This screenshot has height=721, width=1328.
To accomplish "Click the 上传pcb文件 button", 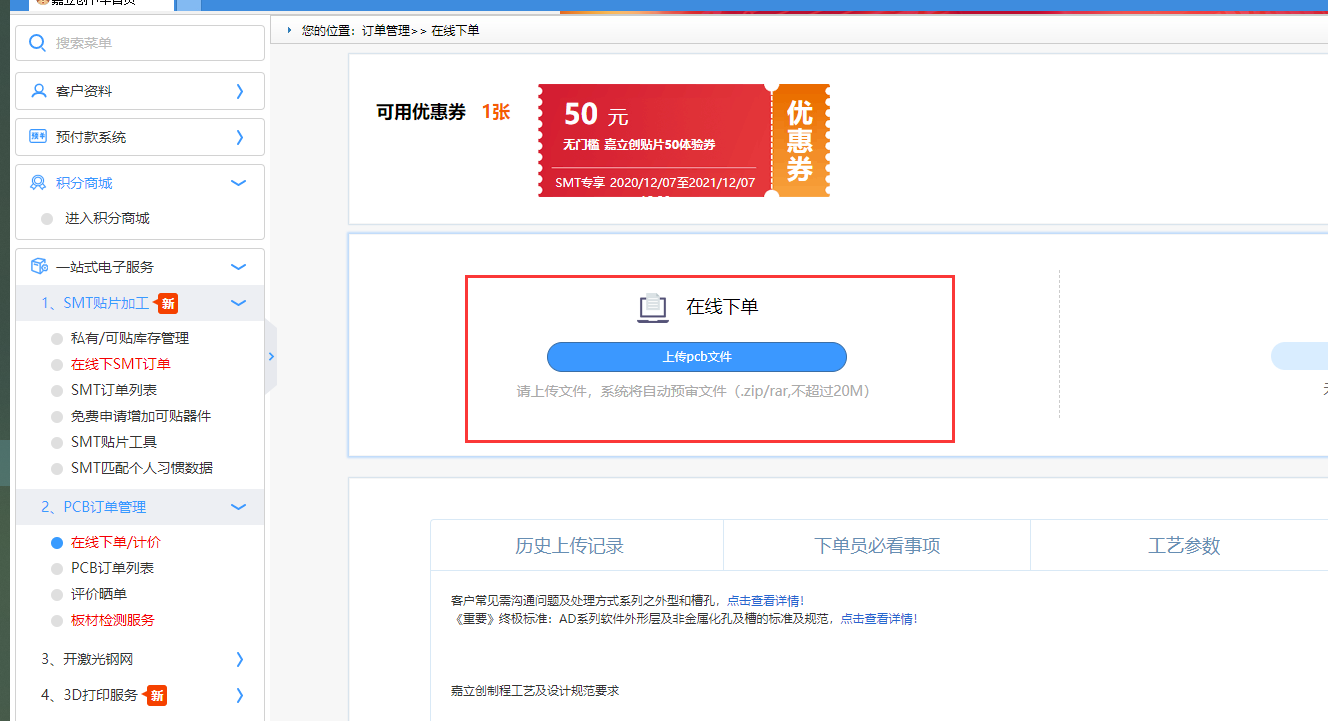I will point(697,356).
